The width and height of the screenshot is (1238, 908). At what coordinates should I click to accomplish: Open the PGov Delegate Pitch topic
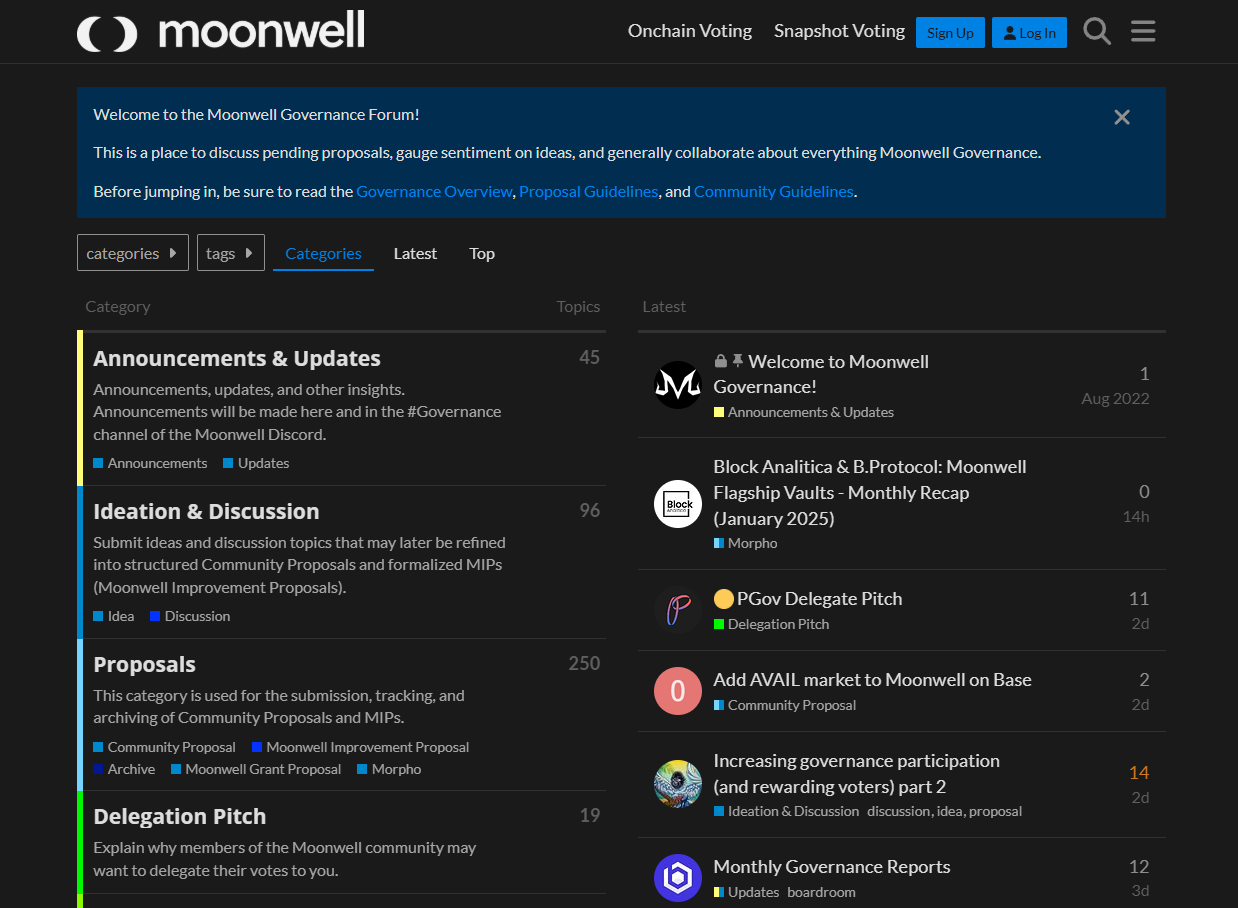point(819,598)
